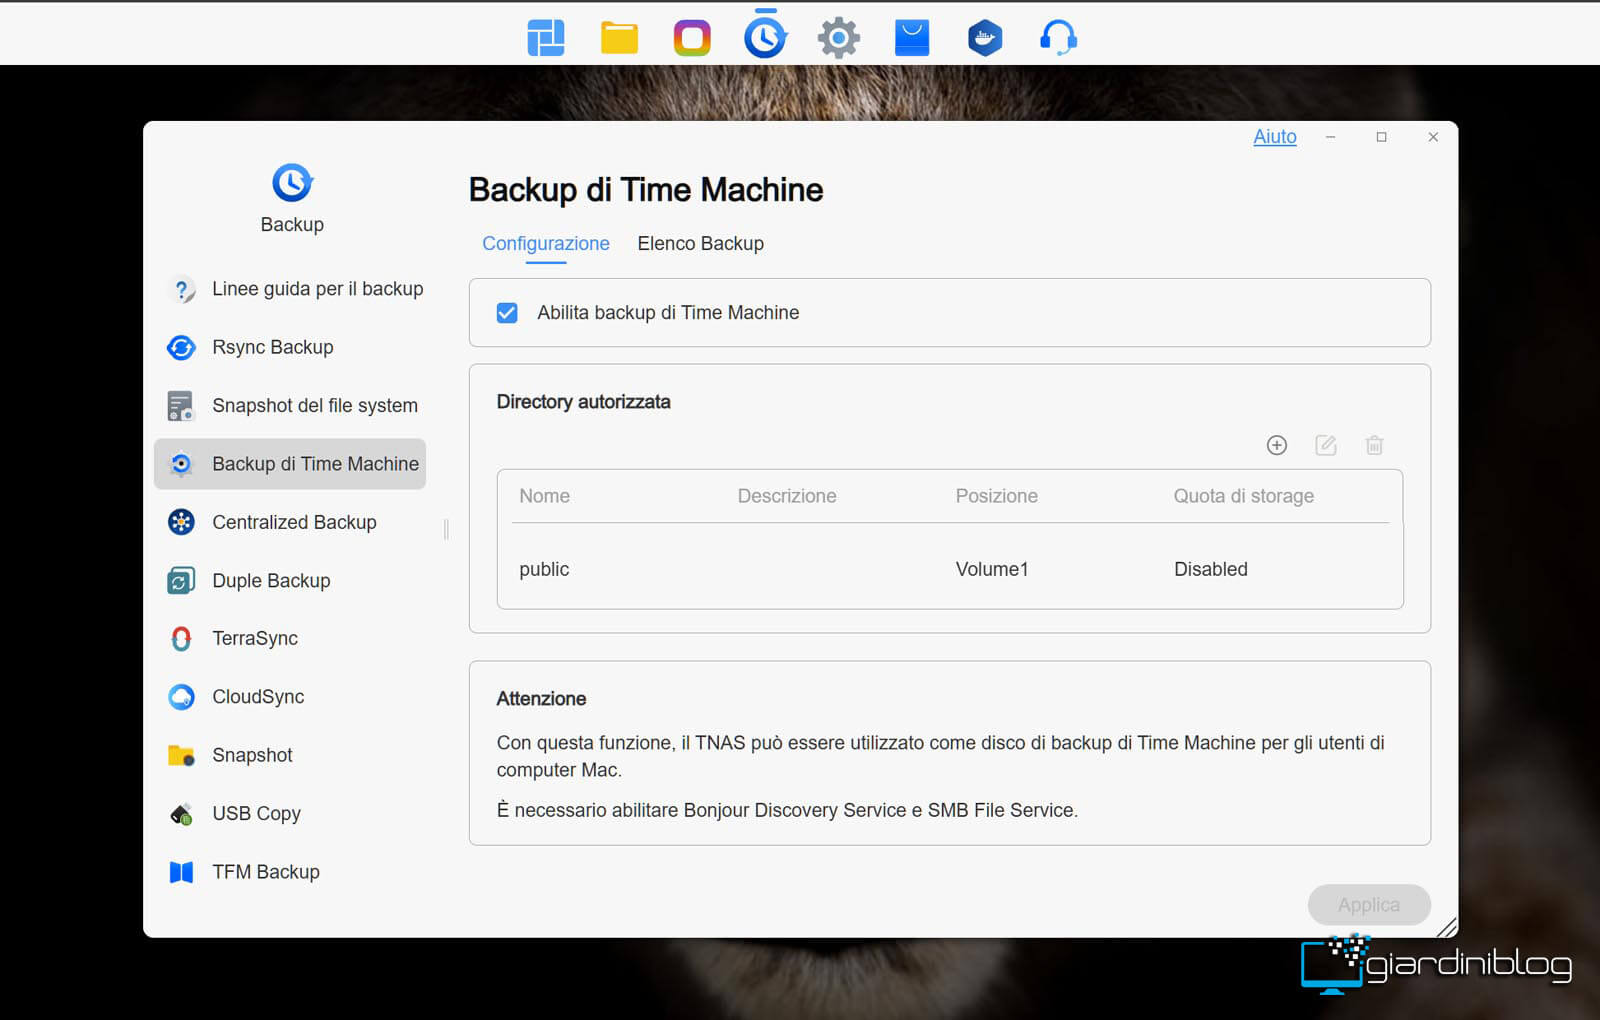Select Rsync Backup in the sidebar
Screen dimensions: 1600x1020
[290, 347]
